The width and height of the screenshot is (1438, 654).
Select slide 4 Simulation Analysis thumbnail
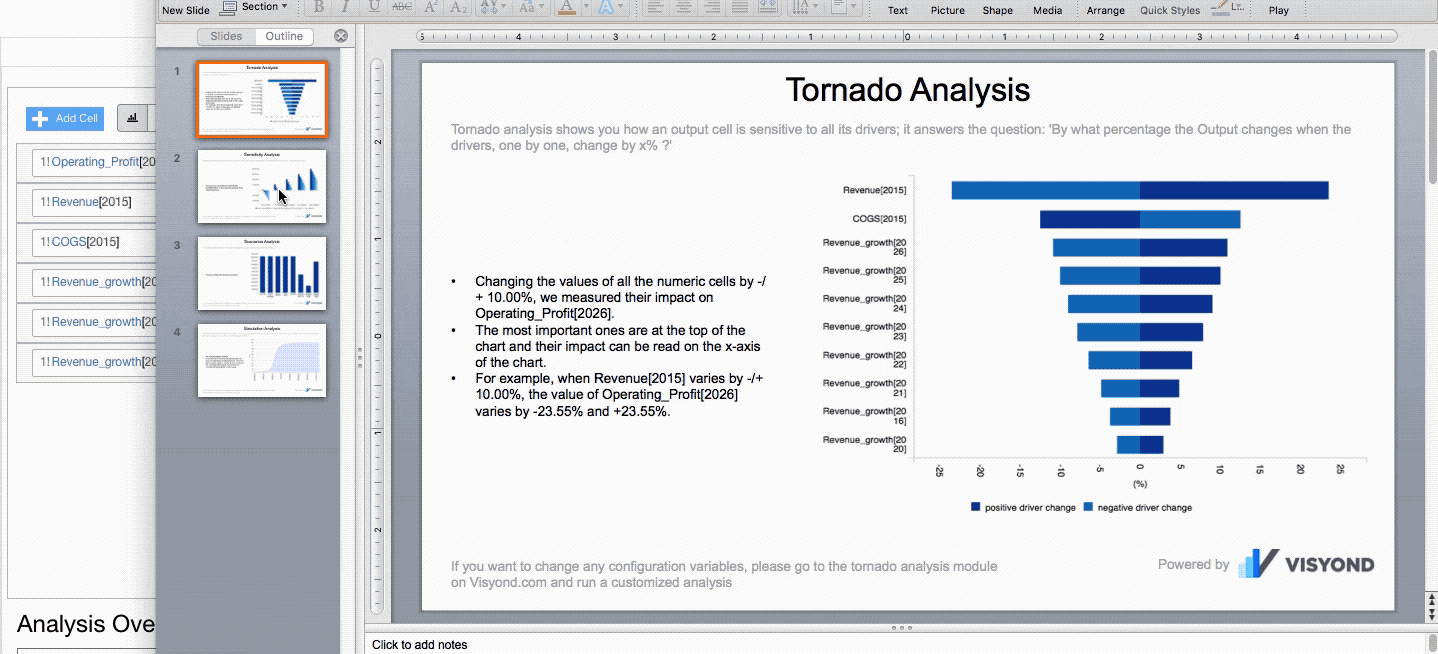pyautogui.click(x=262, y=360)
